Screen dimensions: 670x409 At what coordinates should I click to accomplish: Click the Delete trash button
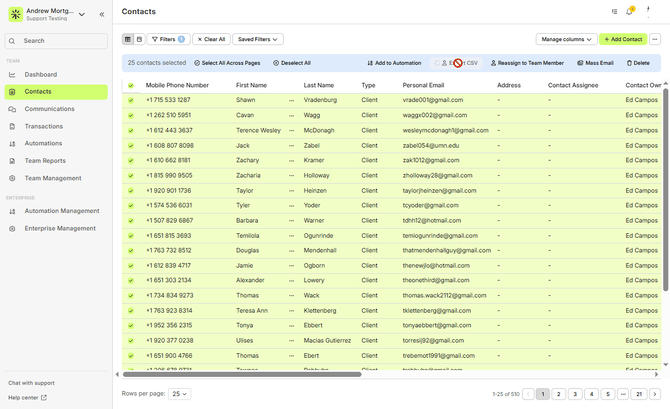coord(637,63)
